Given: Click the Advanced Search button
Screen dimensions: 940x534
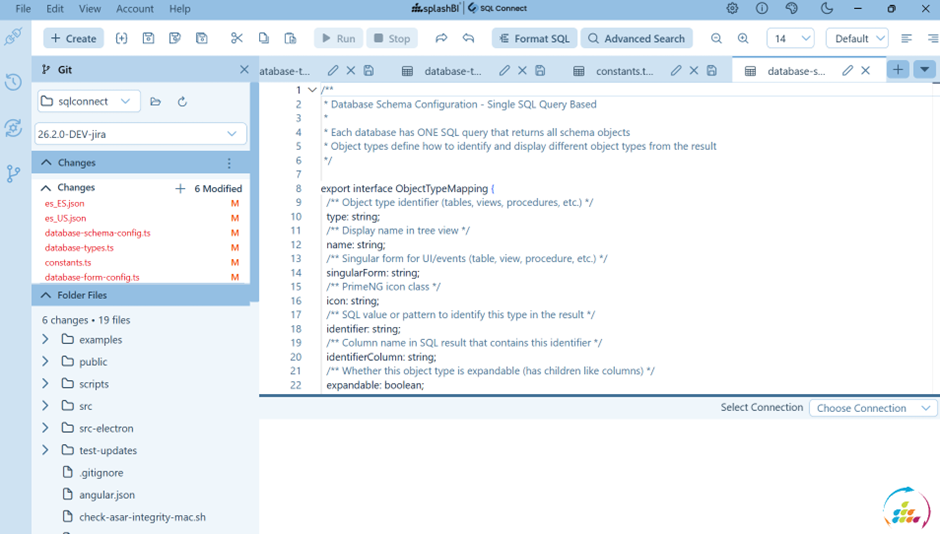Looking at the screenshot, I should 636,39.
